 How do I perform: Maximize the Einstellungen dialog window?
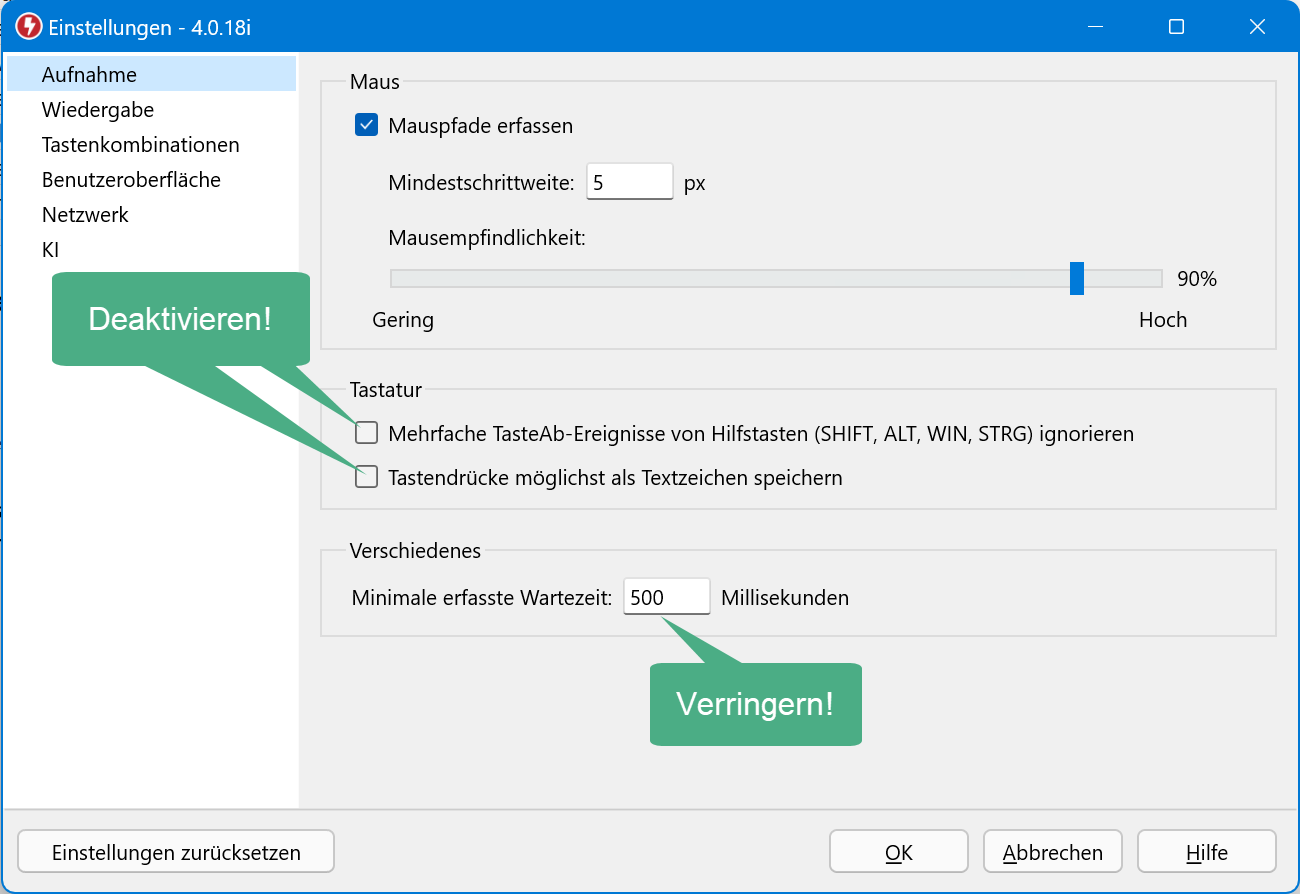click(x=1176, y=27)
